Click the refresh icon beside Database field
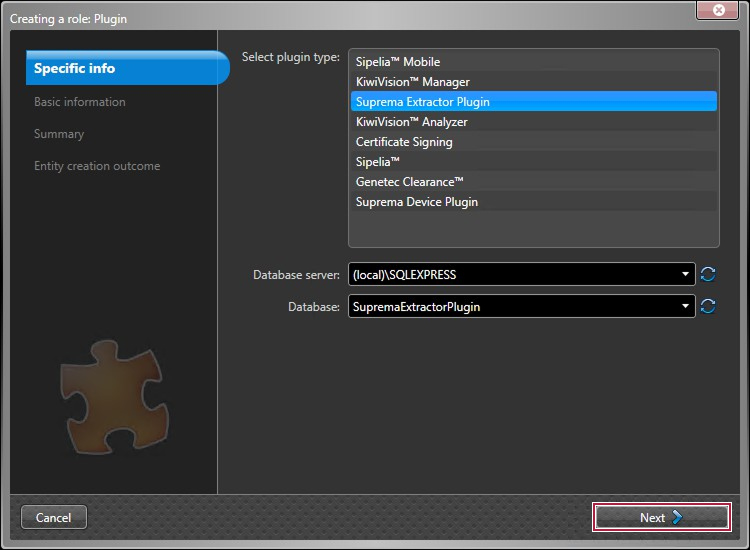The width and height of the screenshot is (750, 550). click(x=708, y=307)
